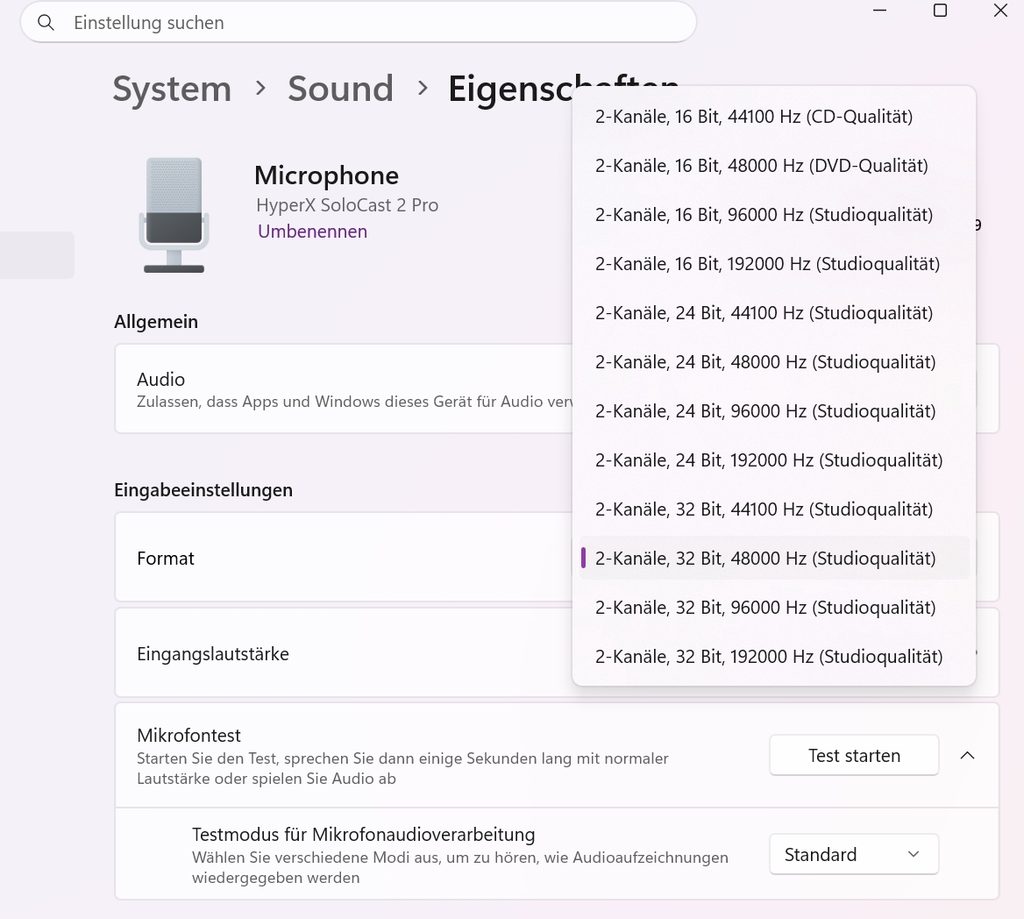1024x919 pixels.
Task: Click the Eingabeeinstellungen section heading
Action: (x=203, y=490)
